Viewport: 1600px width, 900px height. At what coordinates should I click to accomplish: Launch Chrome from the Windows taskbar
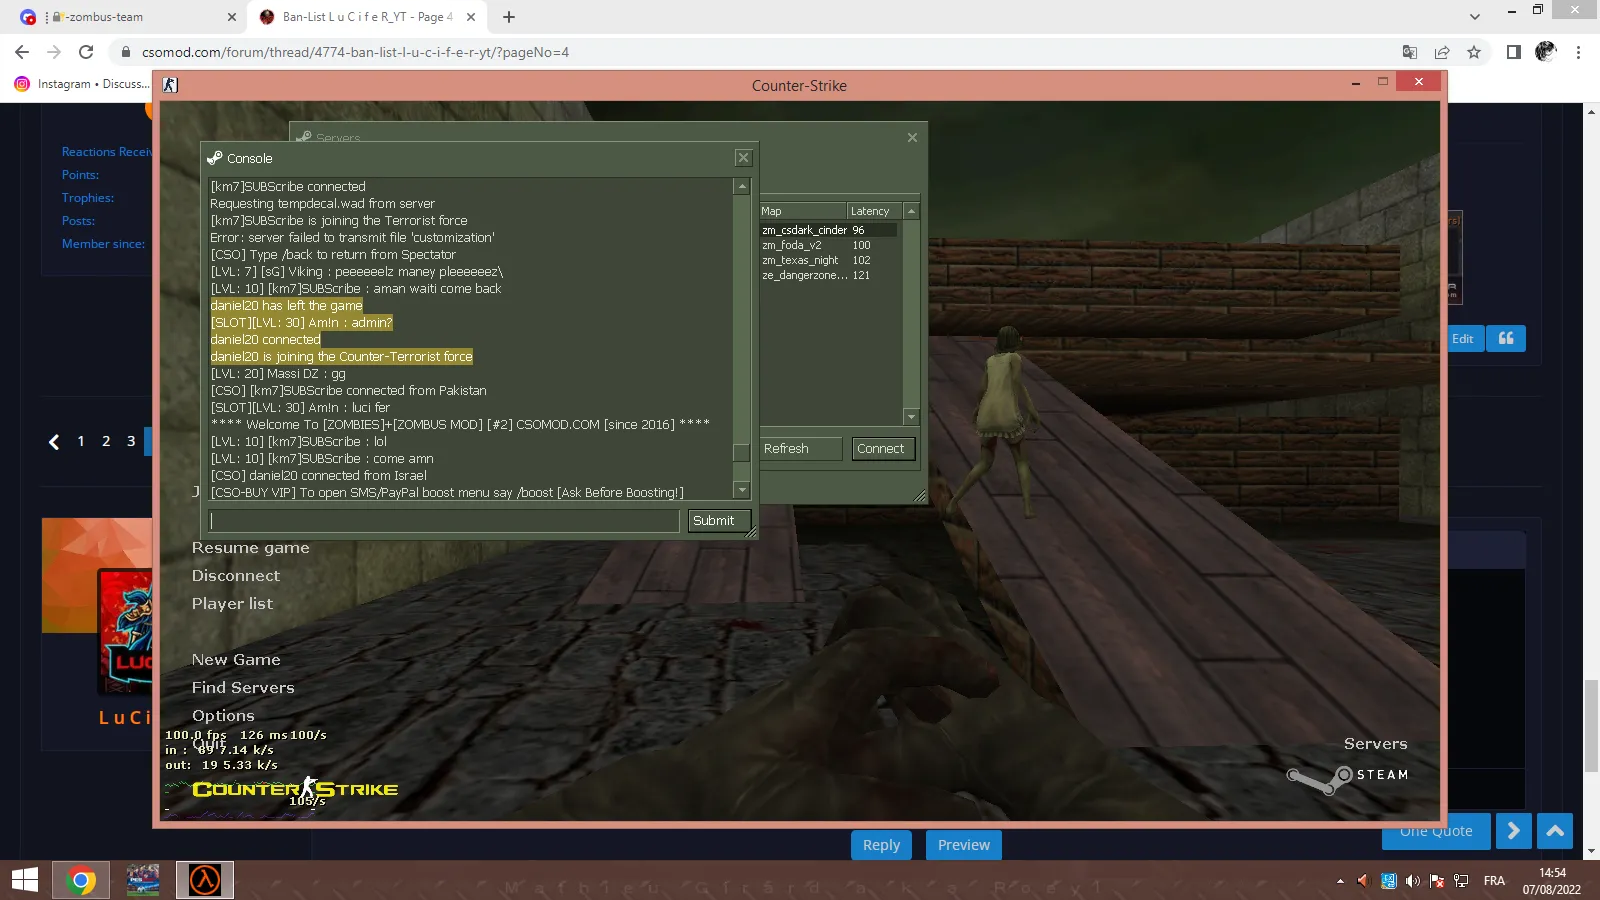coord(81,880)
